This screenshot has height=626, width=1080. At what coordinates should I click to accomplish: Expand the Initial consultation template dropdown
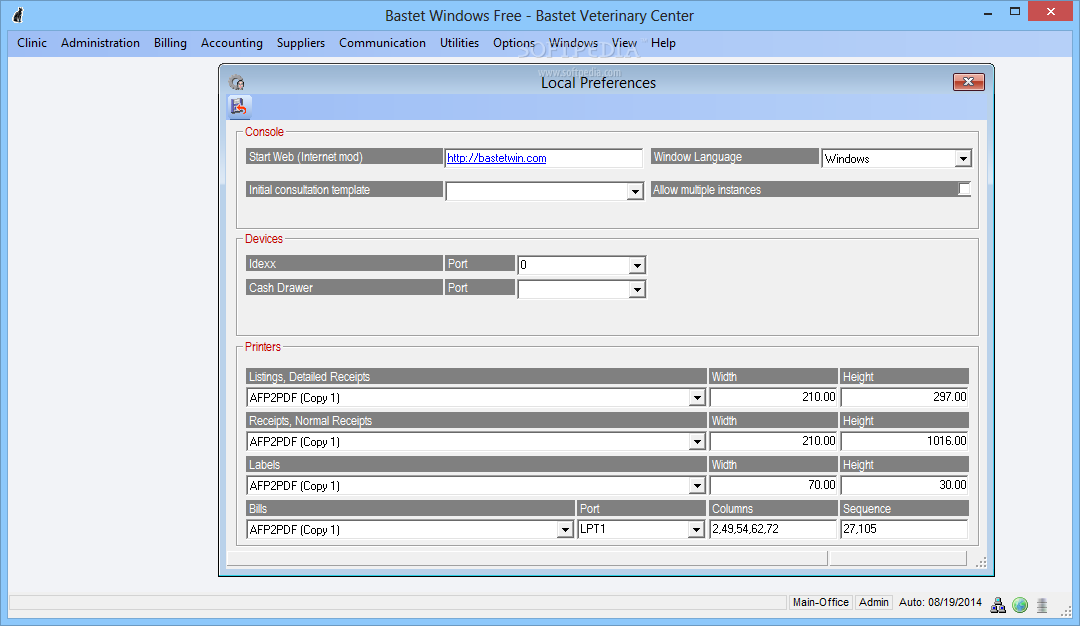(x=635, y=191)
